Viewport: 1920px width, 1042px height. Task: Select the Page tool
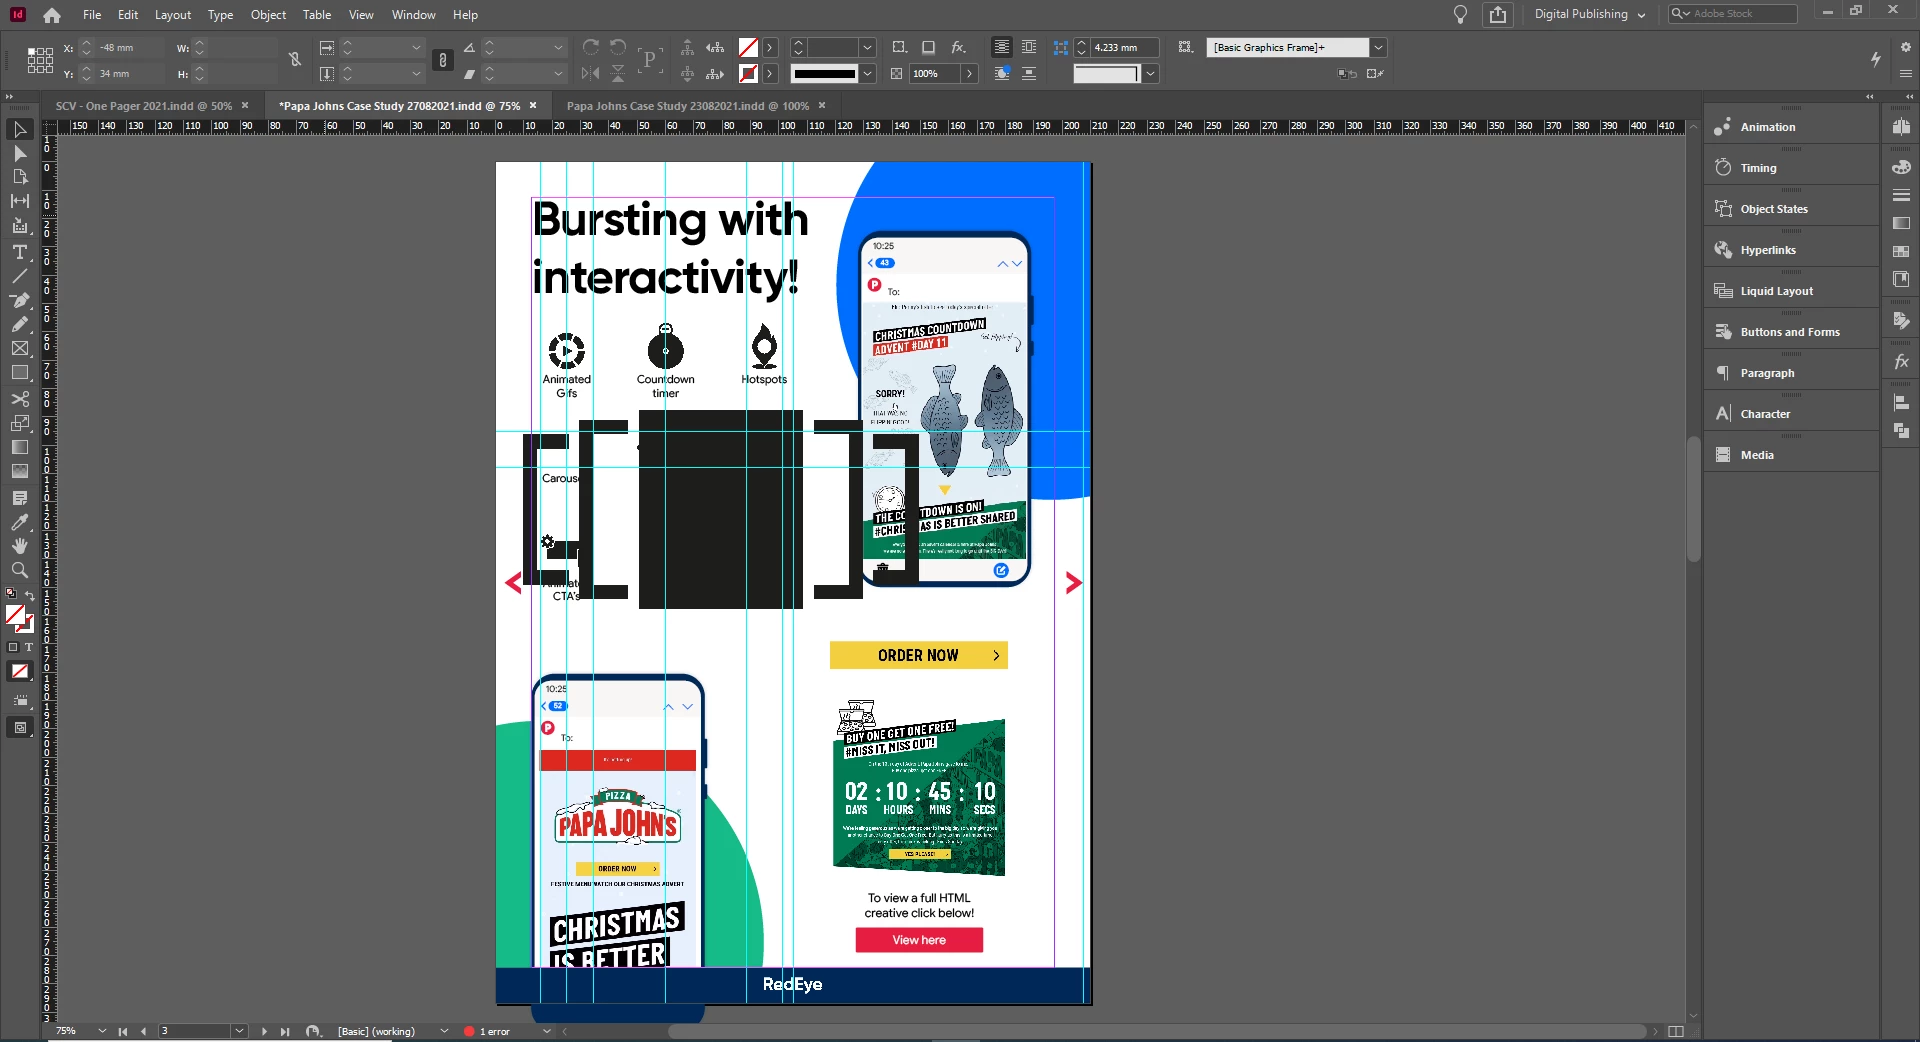click(19, 177)
